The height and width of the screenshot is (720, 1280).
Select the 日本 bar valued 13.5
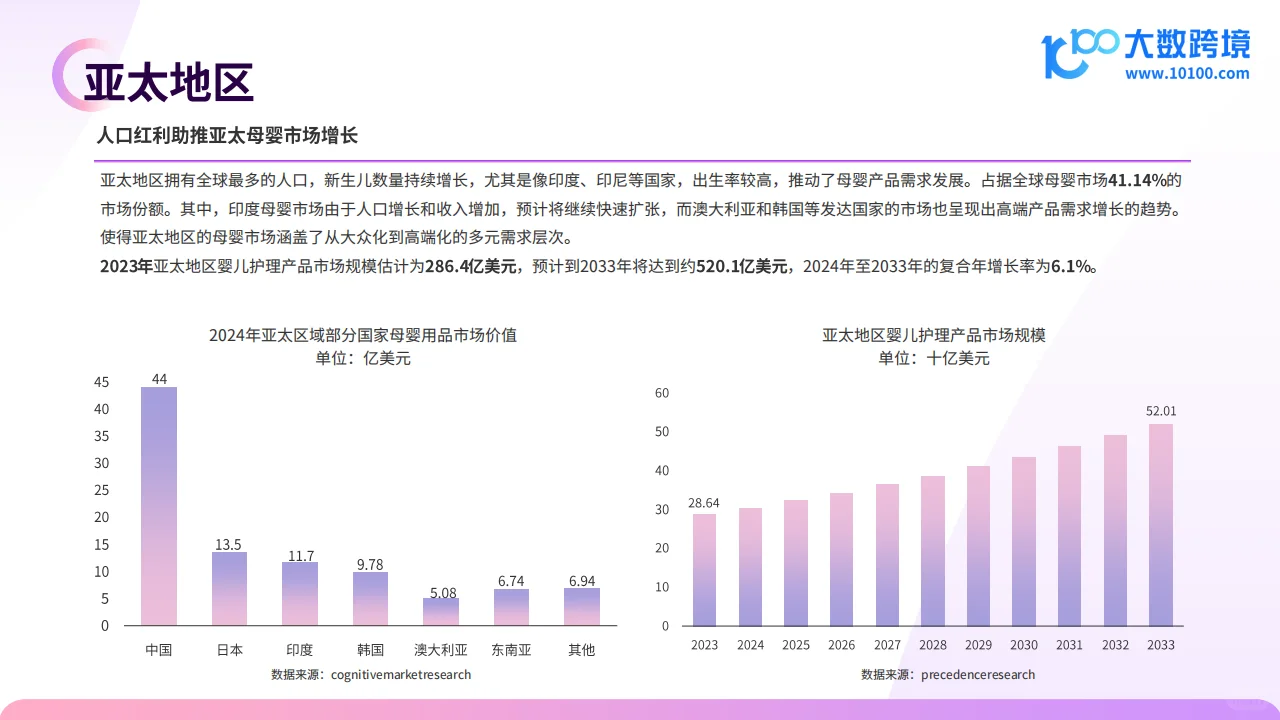(229, 588)
